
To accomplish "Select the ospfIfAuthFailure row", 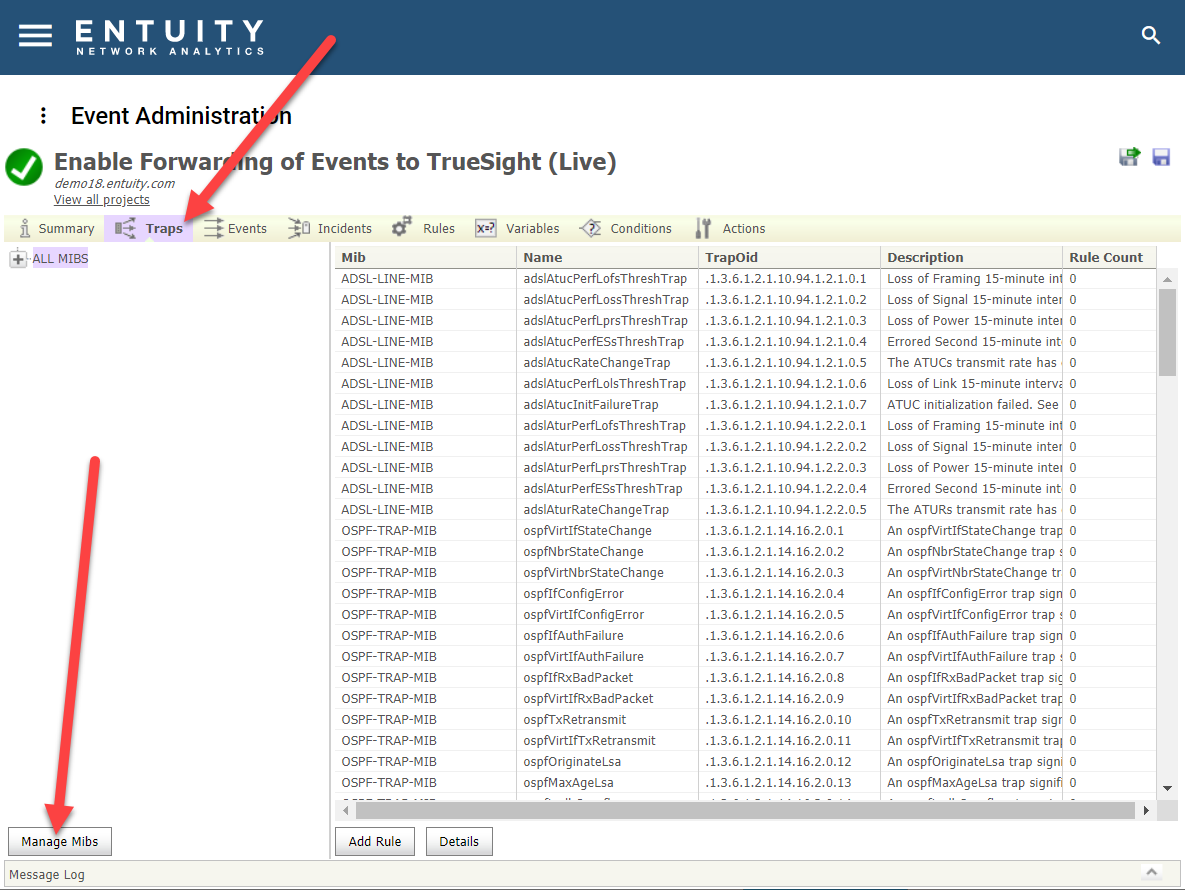I will click(745, 636).
